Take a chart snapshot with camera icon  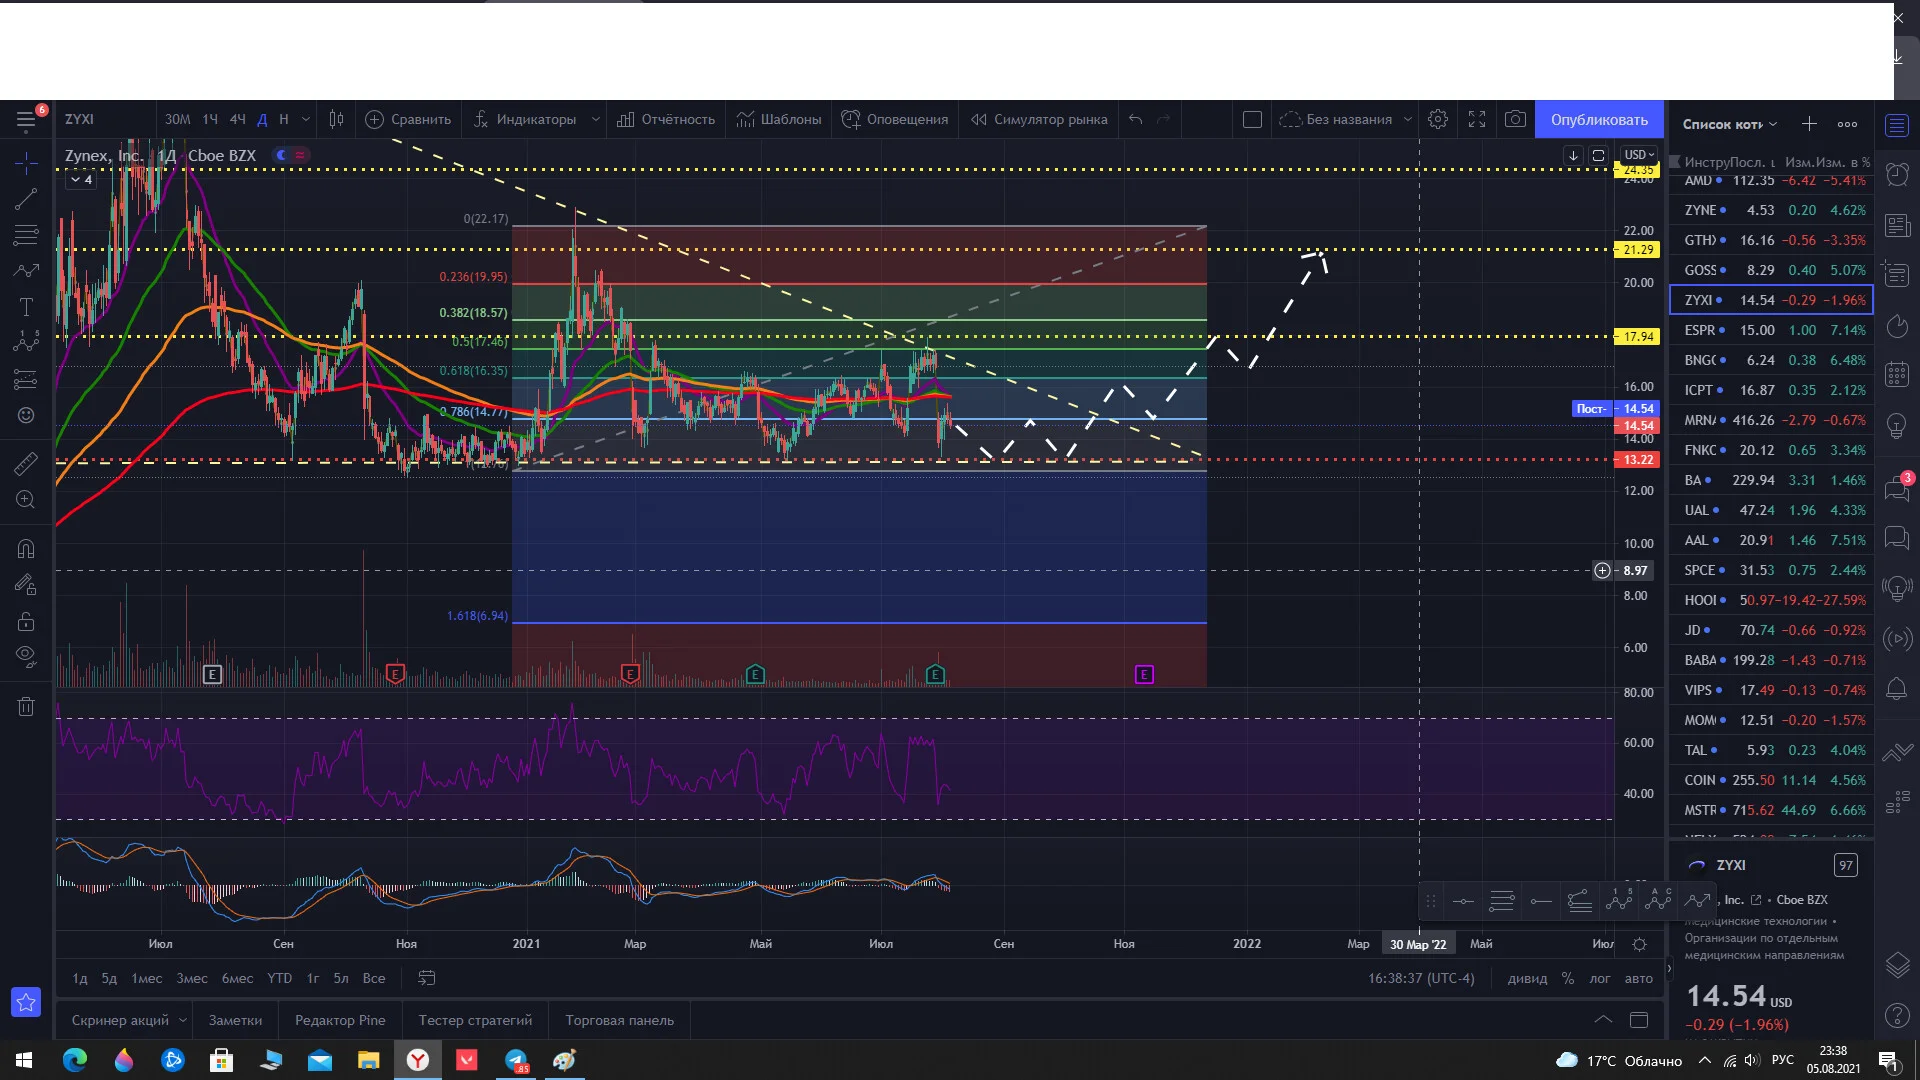[1516, 120]
